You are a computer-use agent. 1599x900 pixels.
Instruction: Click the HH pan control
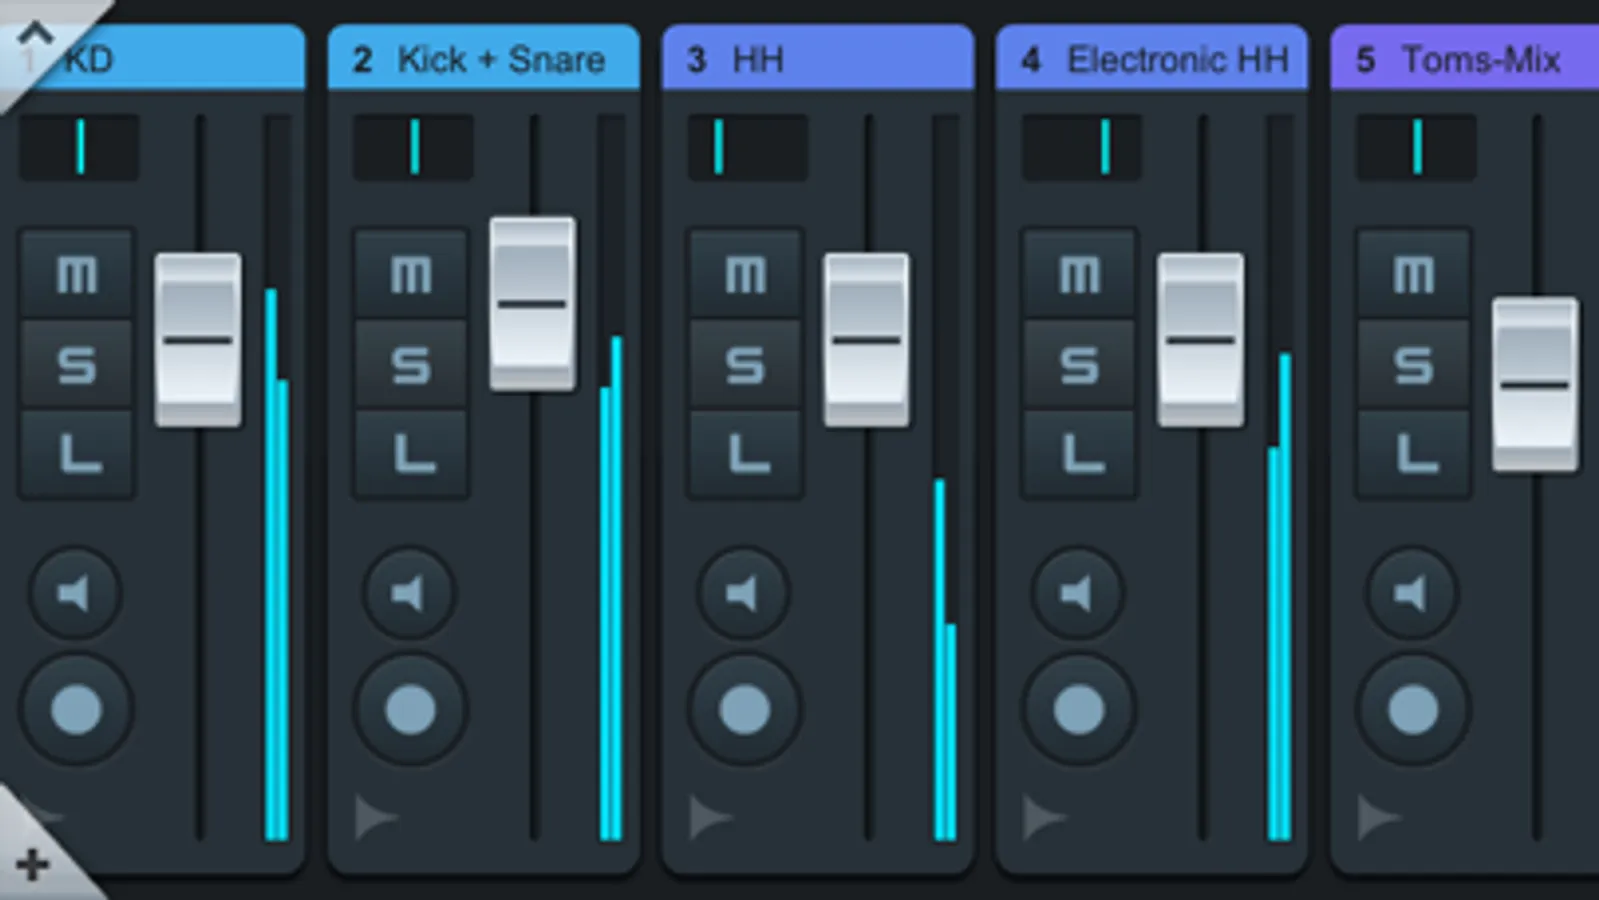747,147
